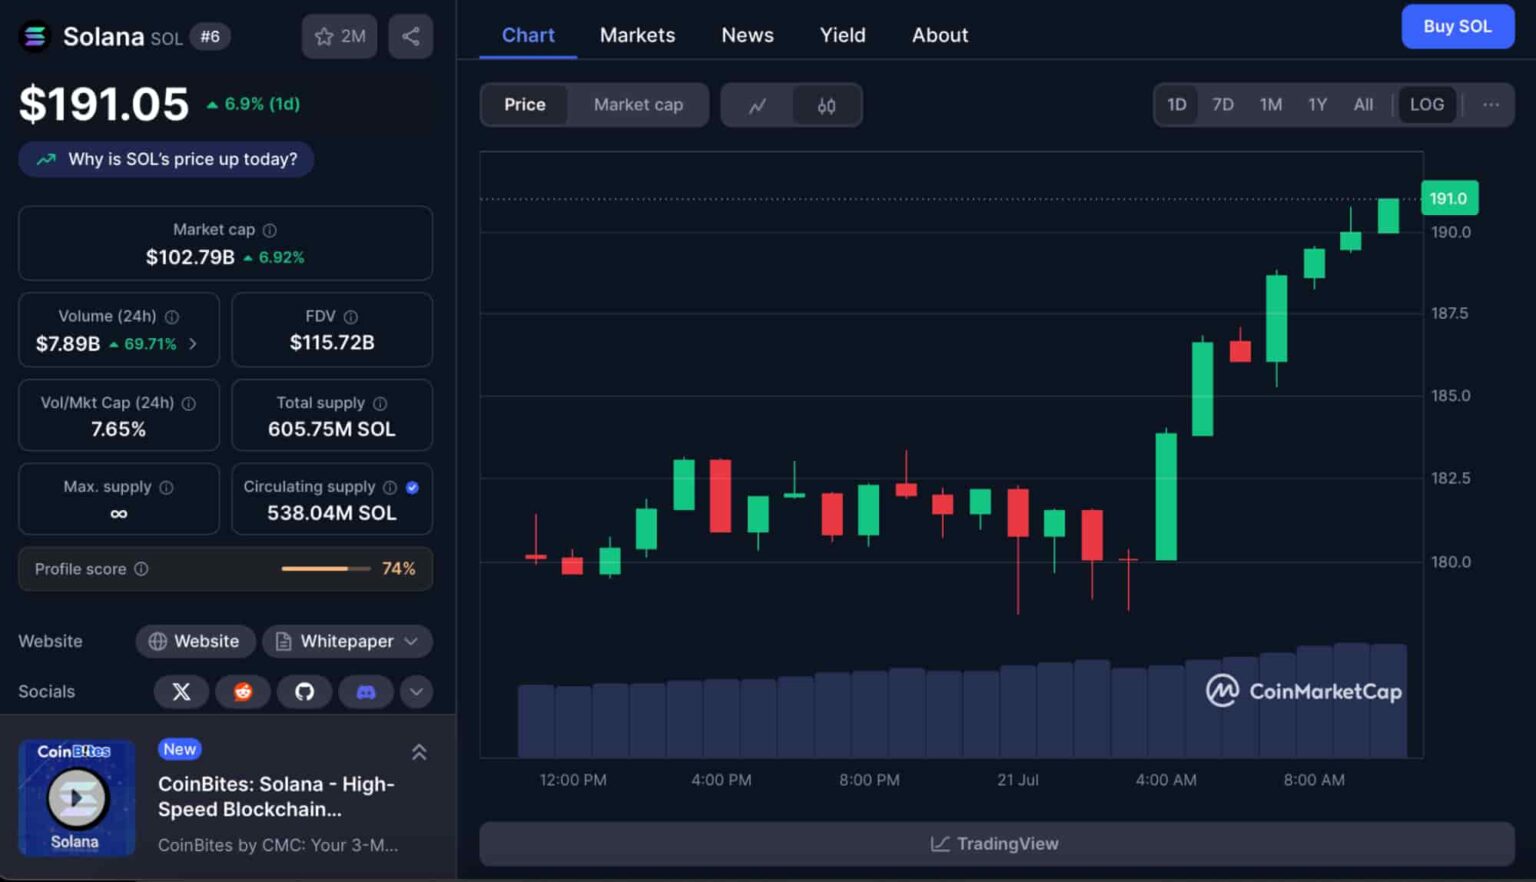Click the Buy SOL button
The image size is (1536, 882).
[1456, 27]
